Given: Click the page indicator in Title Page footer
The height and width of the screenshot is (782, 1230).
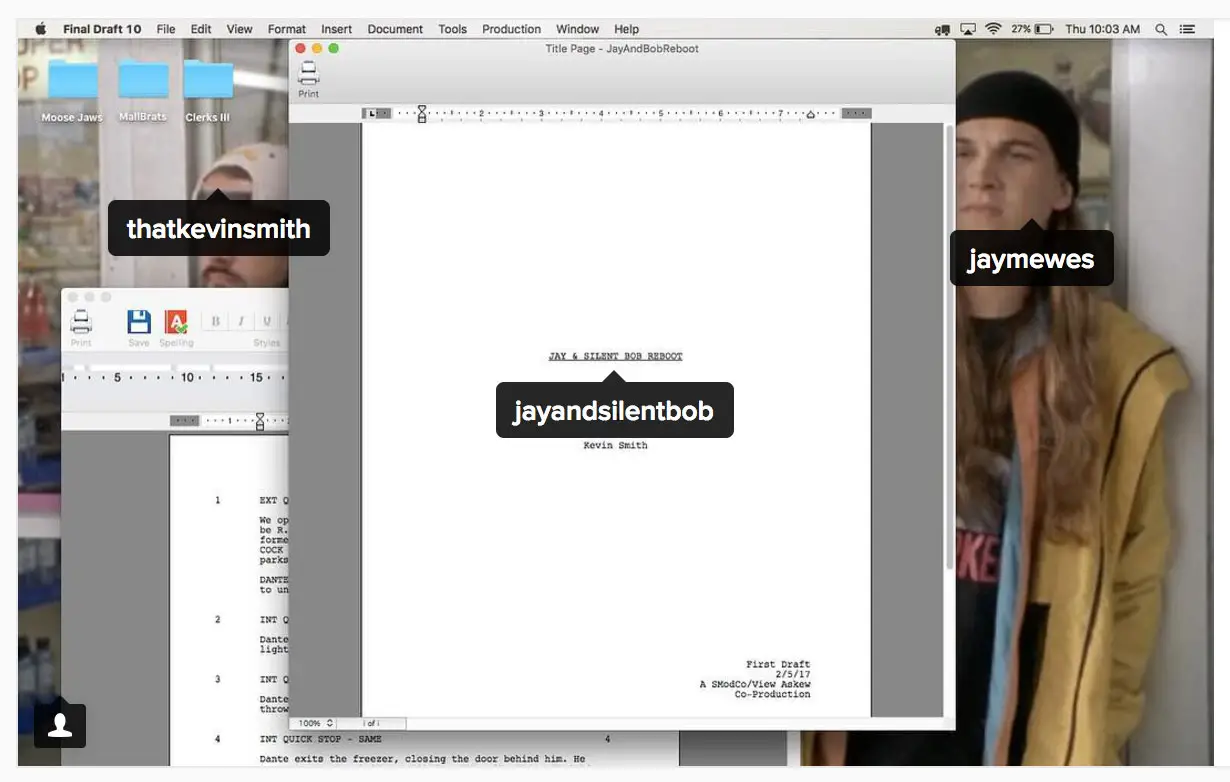Looking at the screenshot, I should click(x=372, y=723).
